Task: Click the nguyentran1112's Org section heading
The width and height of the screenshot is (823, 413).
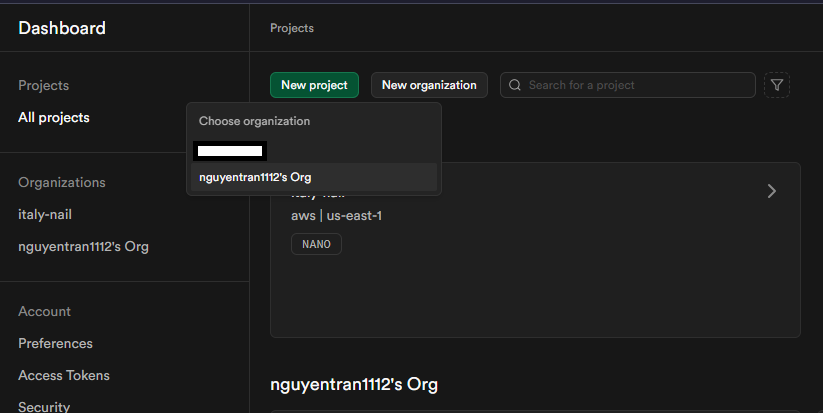Action: (354, 384)
